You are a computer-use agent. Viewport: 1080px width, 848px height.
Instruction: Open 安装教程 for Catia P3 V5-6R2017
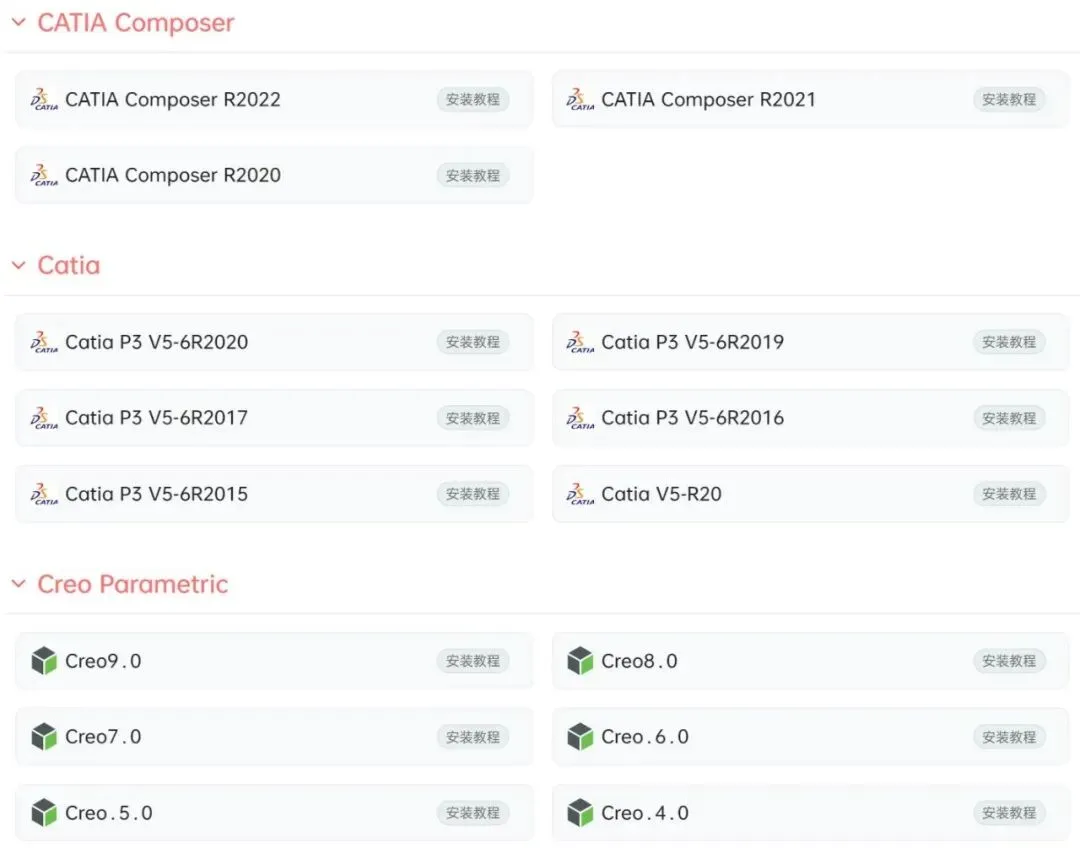pos(472,417)
